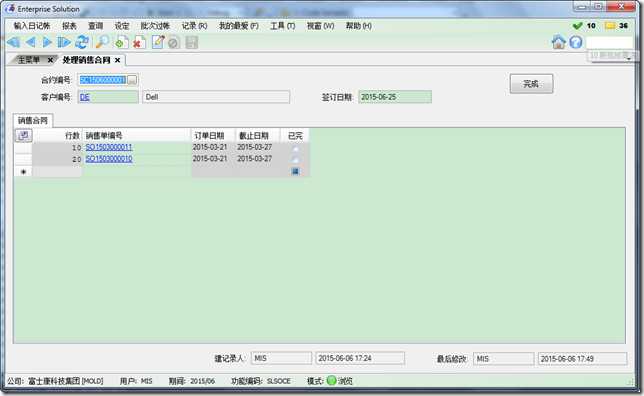The image size is (644, 396).
Task: Select the row header of line 1.0
Action: point(23,147)
